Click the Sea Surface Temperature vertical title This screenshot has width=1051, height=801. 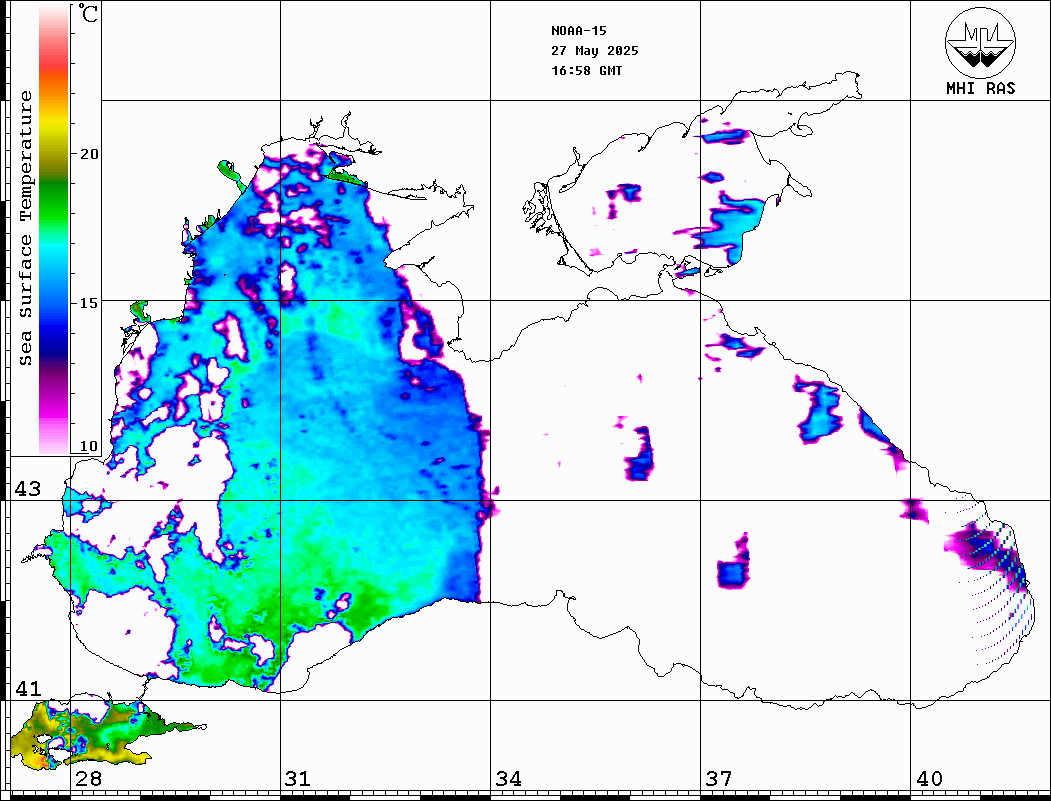pyautogui.click(x=25, y=228)
